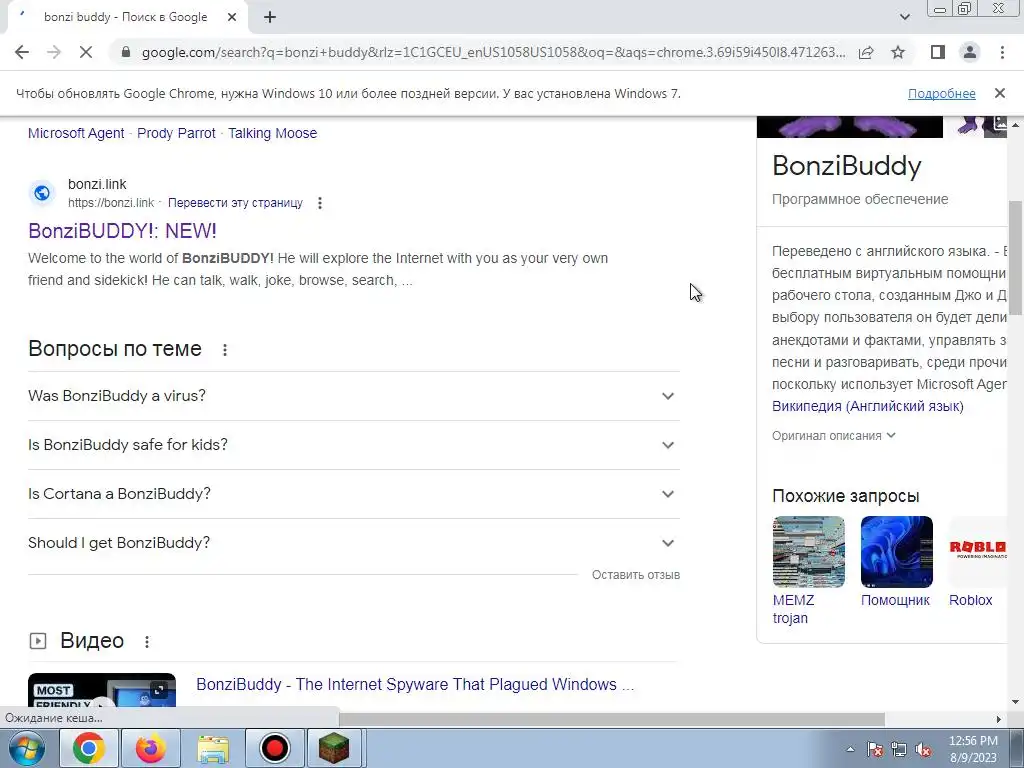The width and height of the screenshot is (1024, 768).
Task: Click the MEMZ trojan text link
Action: coord(793,609)
